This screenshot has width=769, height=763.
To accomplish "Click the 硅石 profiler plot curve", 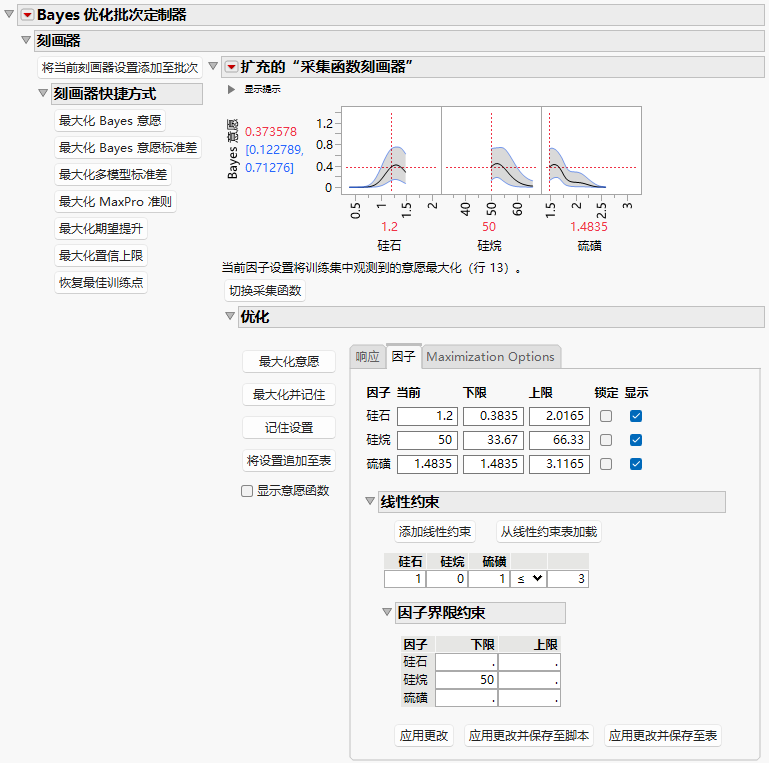I will (x=391, y=150).
